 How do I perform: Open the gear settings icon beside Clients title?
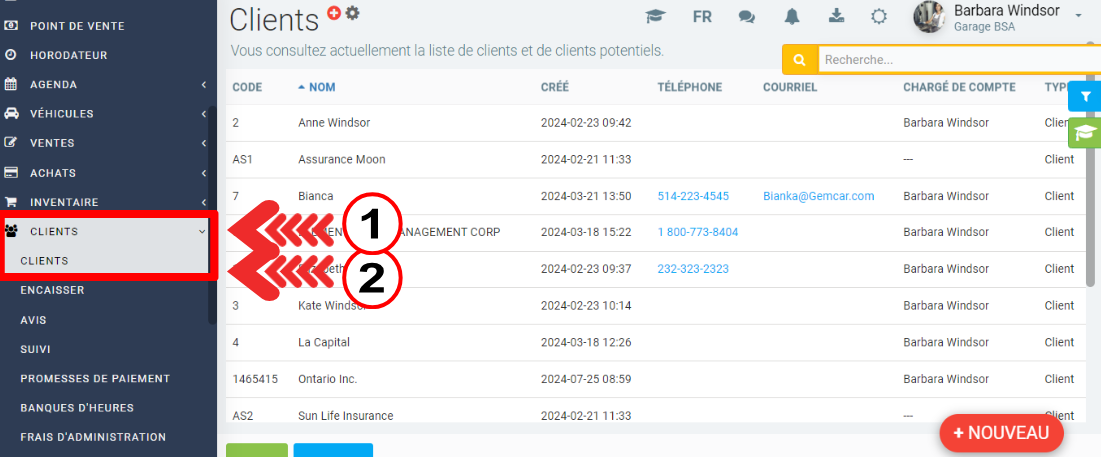[352, 13]
